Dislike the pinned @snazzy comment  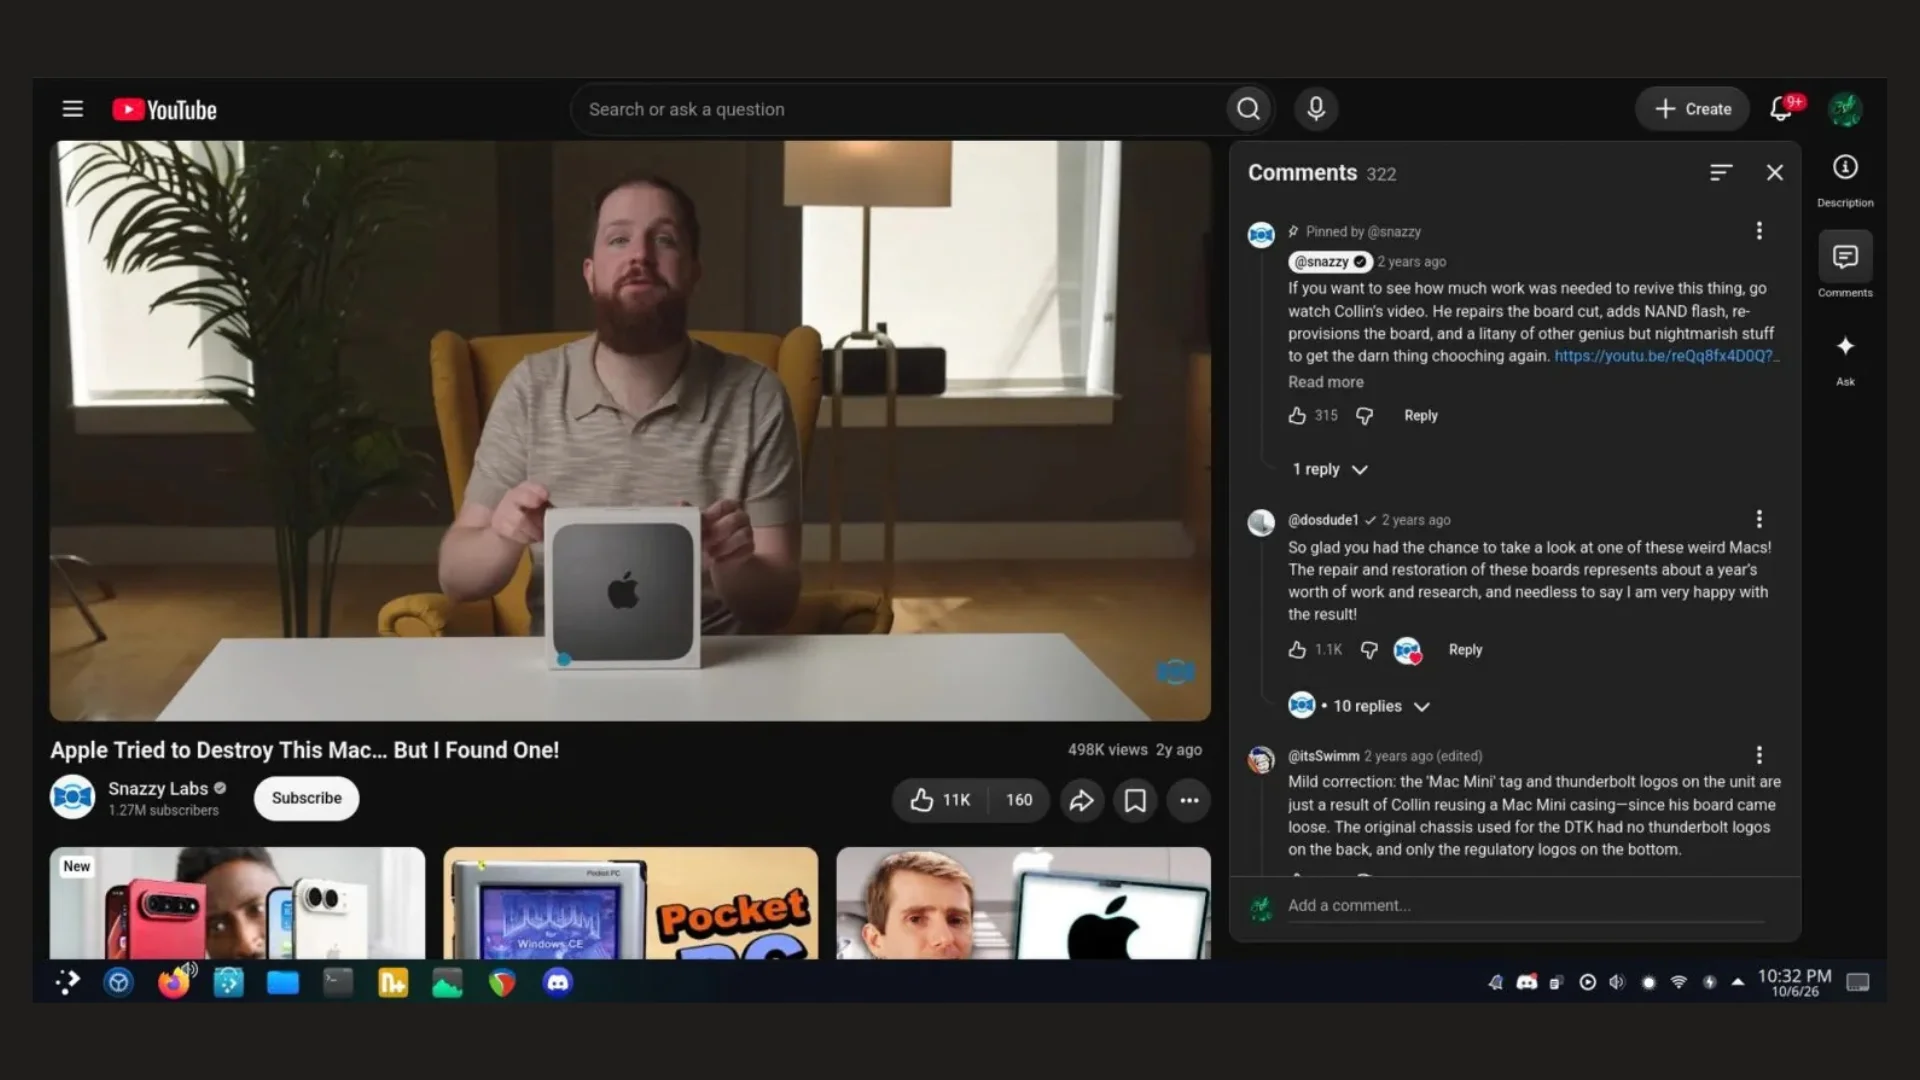point(1364,416)
